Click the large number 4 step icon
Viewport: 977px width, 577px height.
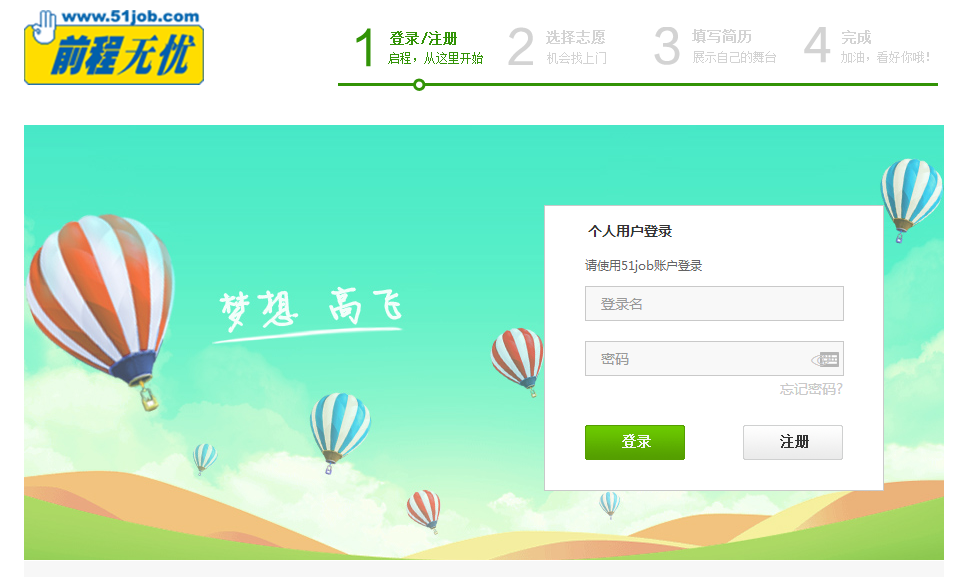point(817,45)
